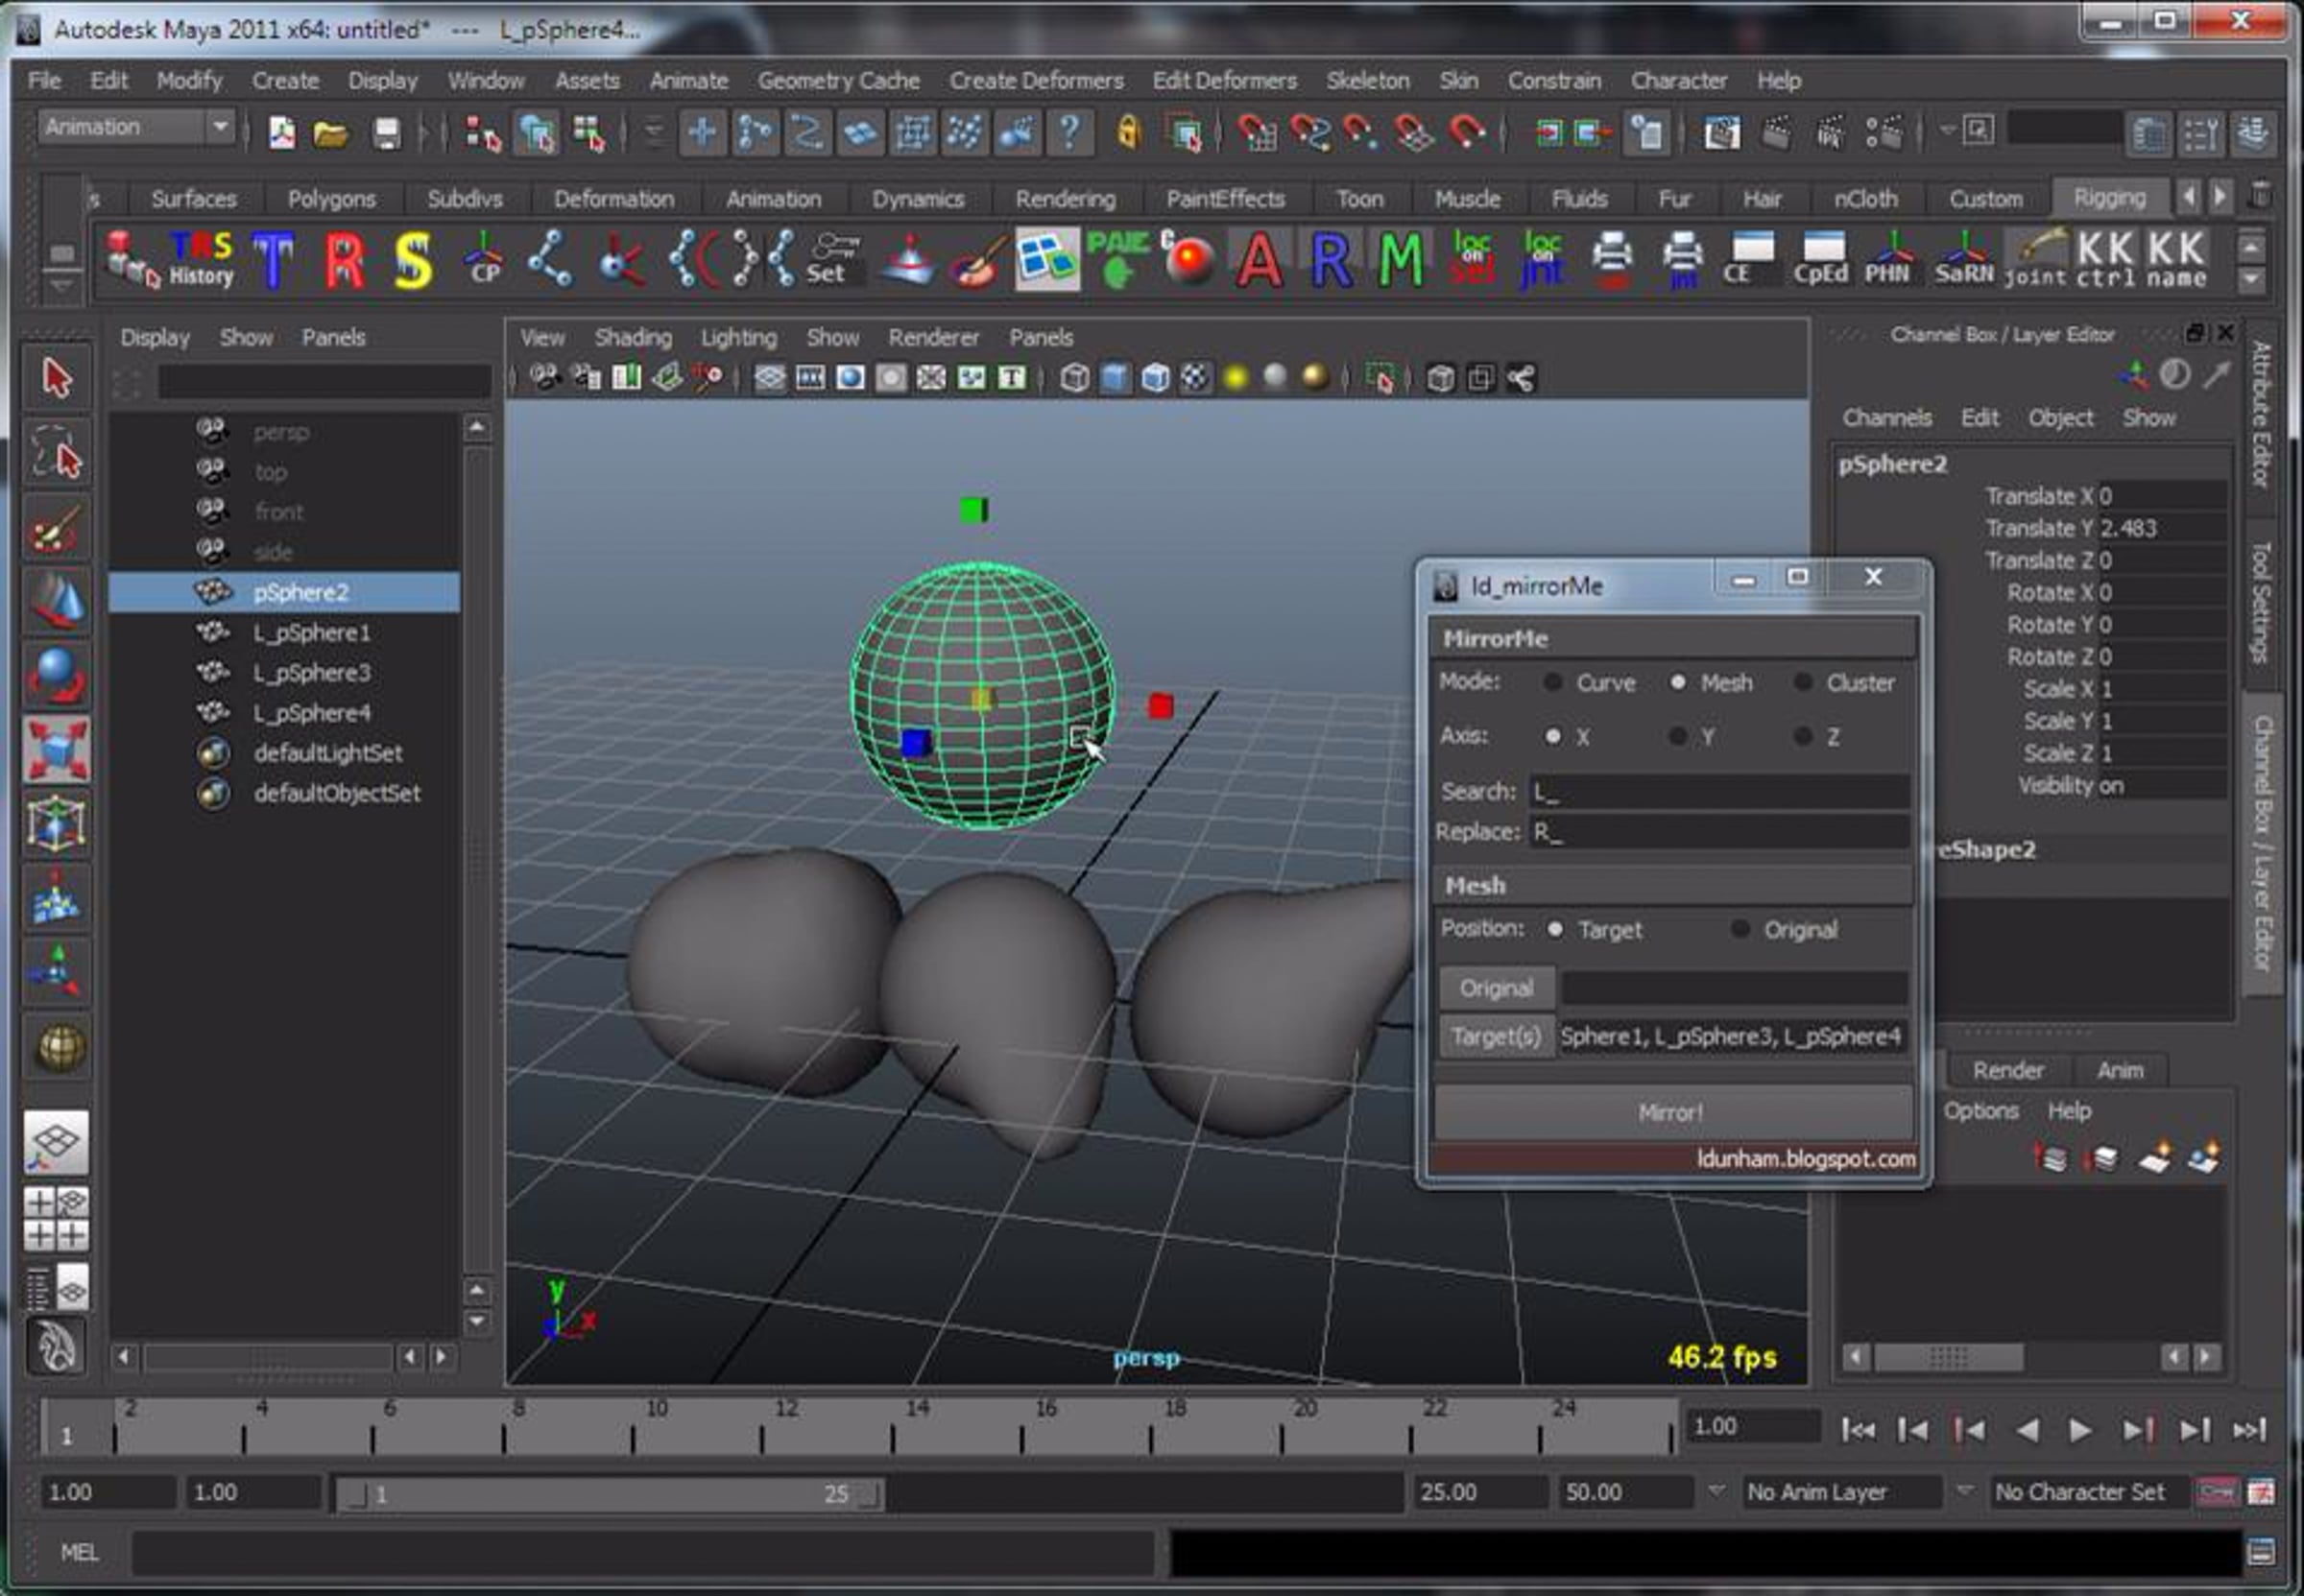Open the Script Editor icon at bottom right
This screenshot has width=2304, height=1596.
click(2262, 1552)
